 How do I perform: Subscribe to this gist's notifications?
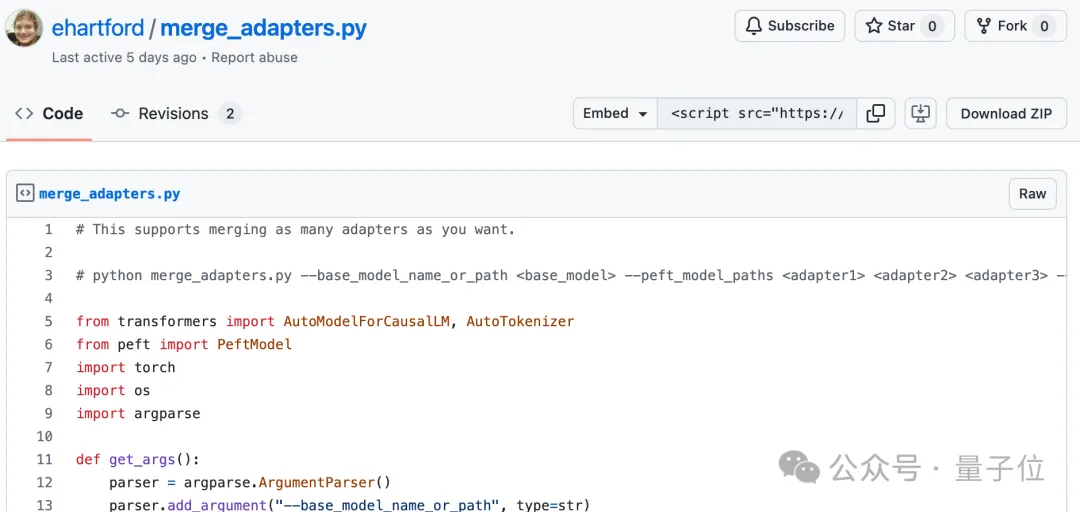[x=789, y=26]
